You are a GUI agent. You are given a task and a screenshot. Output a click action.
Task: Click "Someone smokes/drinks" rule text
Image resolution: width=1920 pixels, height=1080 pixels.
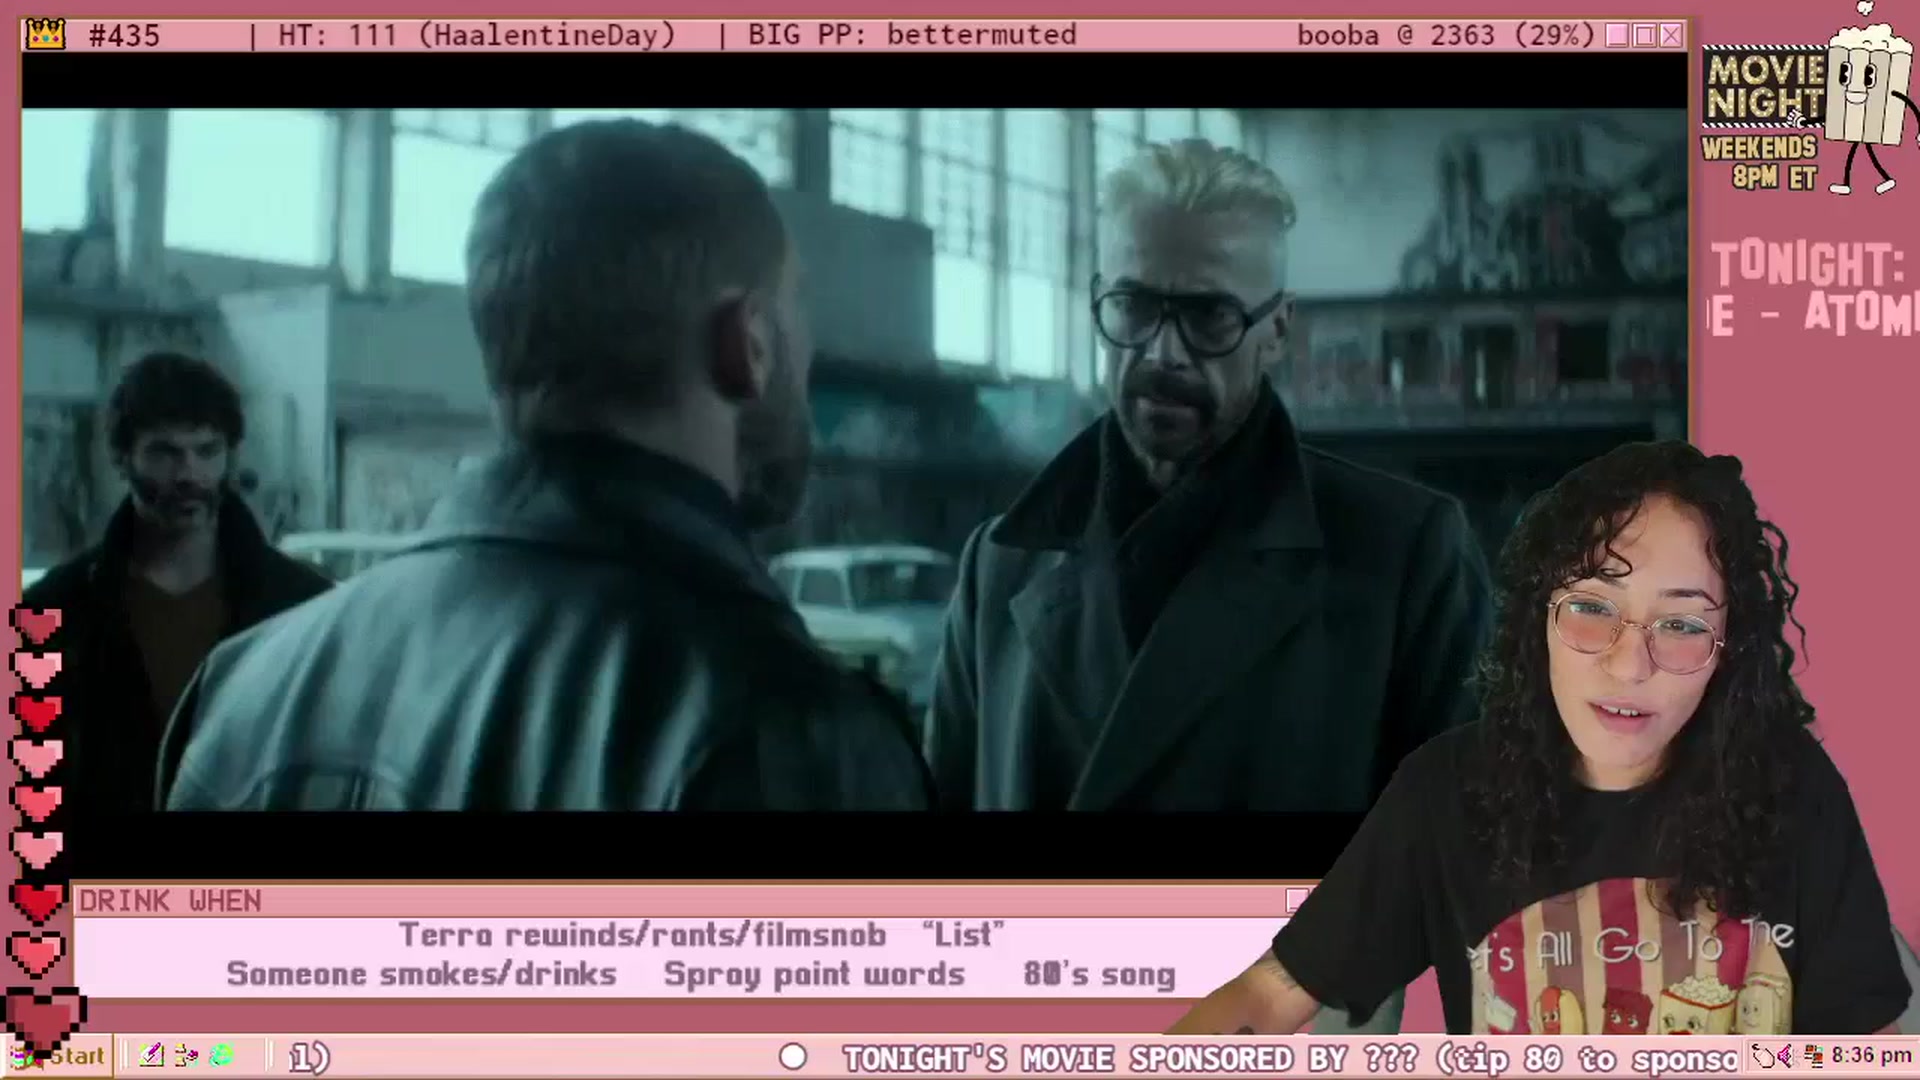point(421,974)
